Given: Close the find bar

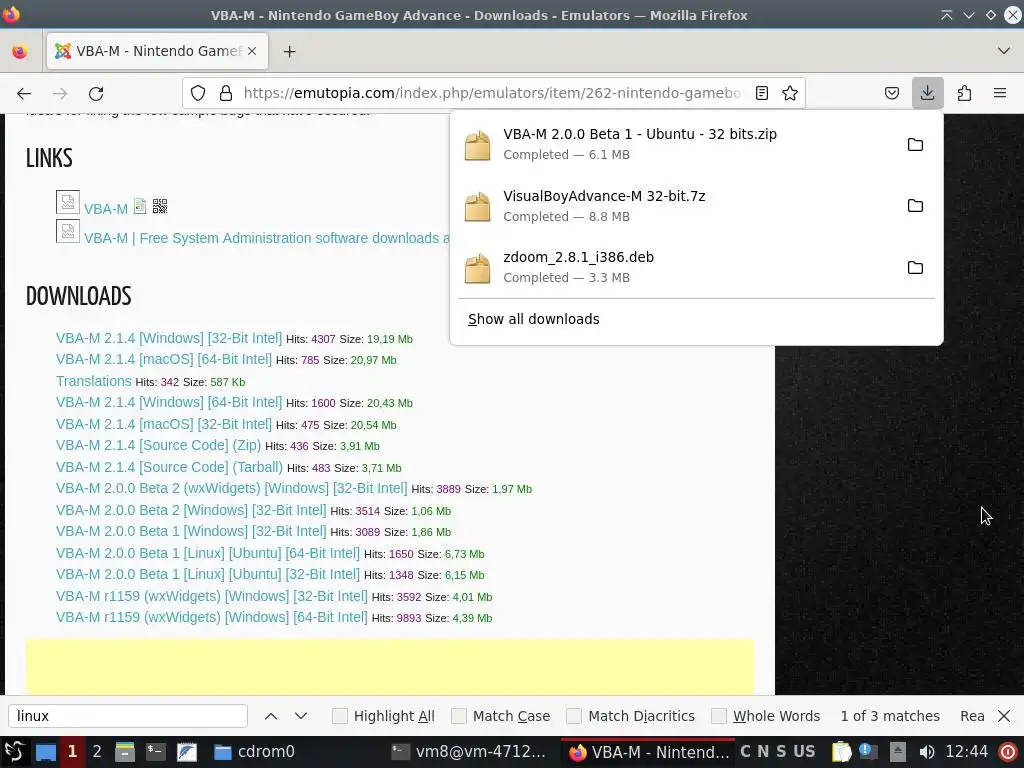Looking at the screenshot, I should 1004,716.
